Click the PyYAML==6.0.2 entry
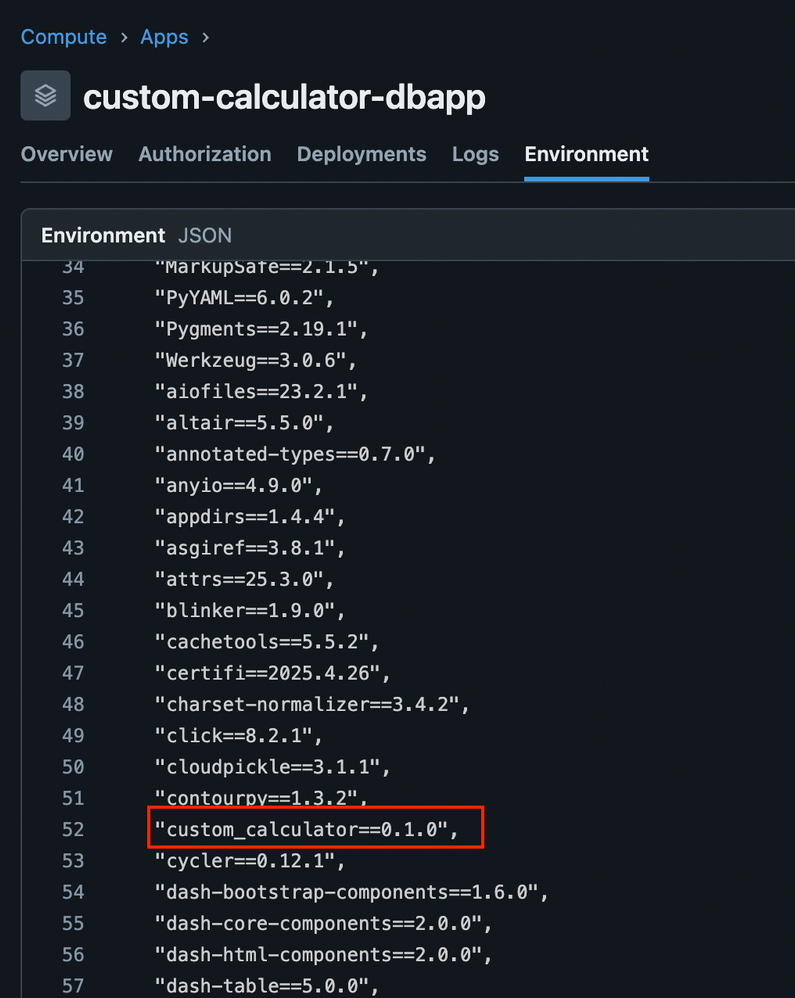This screenshot has width=795, height=998. (x=245, y=298)
